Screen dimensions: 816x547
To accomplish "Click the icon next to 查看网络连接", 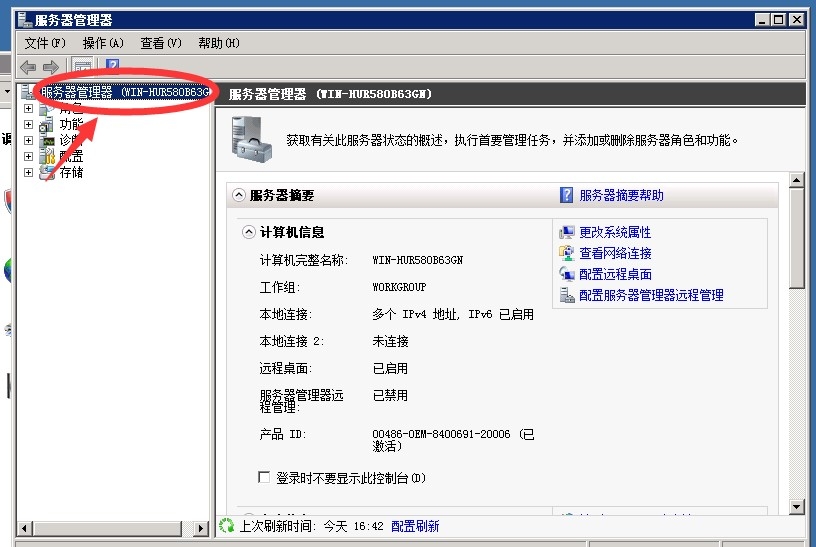I will pos(567,253).
